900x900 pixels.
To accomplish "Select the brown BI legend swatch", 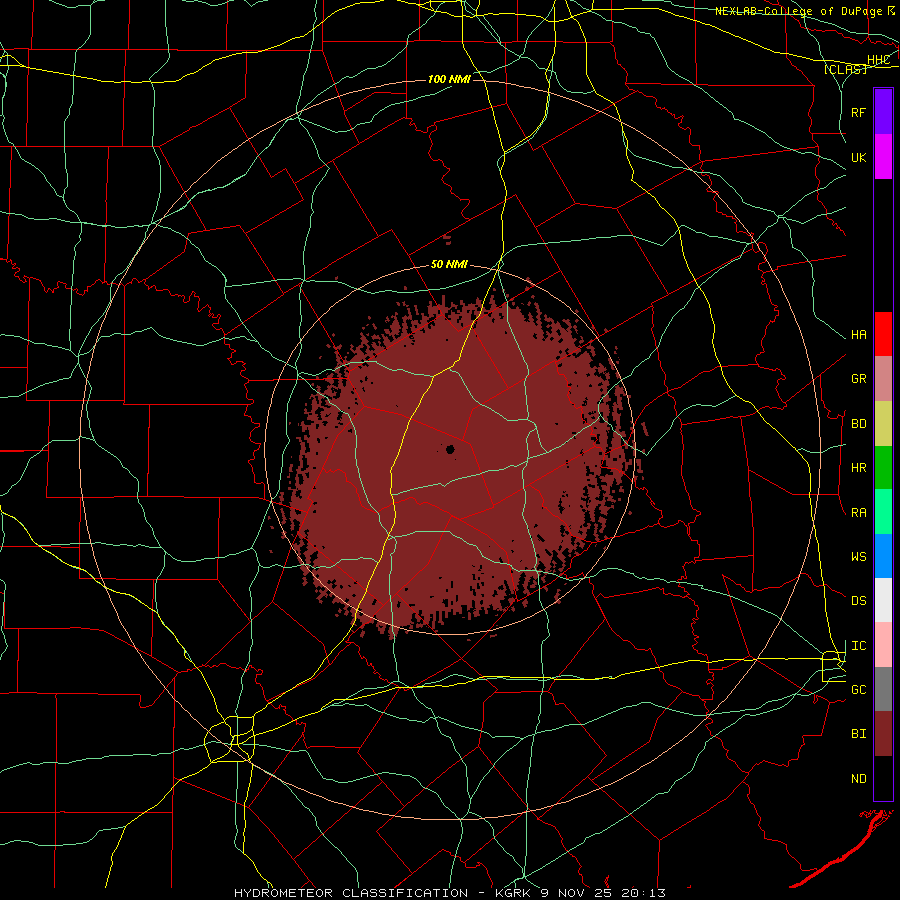I will [883, 734].
